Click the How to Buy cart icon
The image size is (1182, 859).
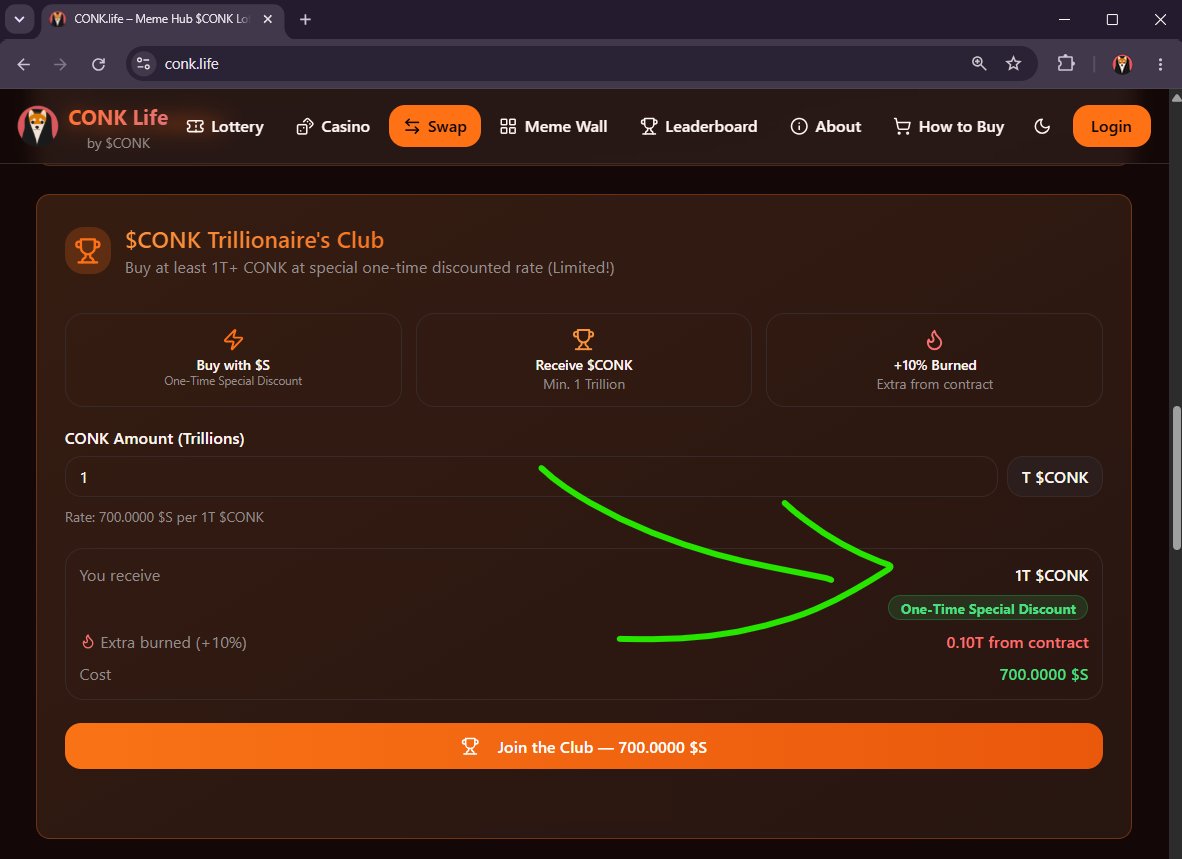pyautogui.click(x=902, y=127)
